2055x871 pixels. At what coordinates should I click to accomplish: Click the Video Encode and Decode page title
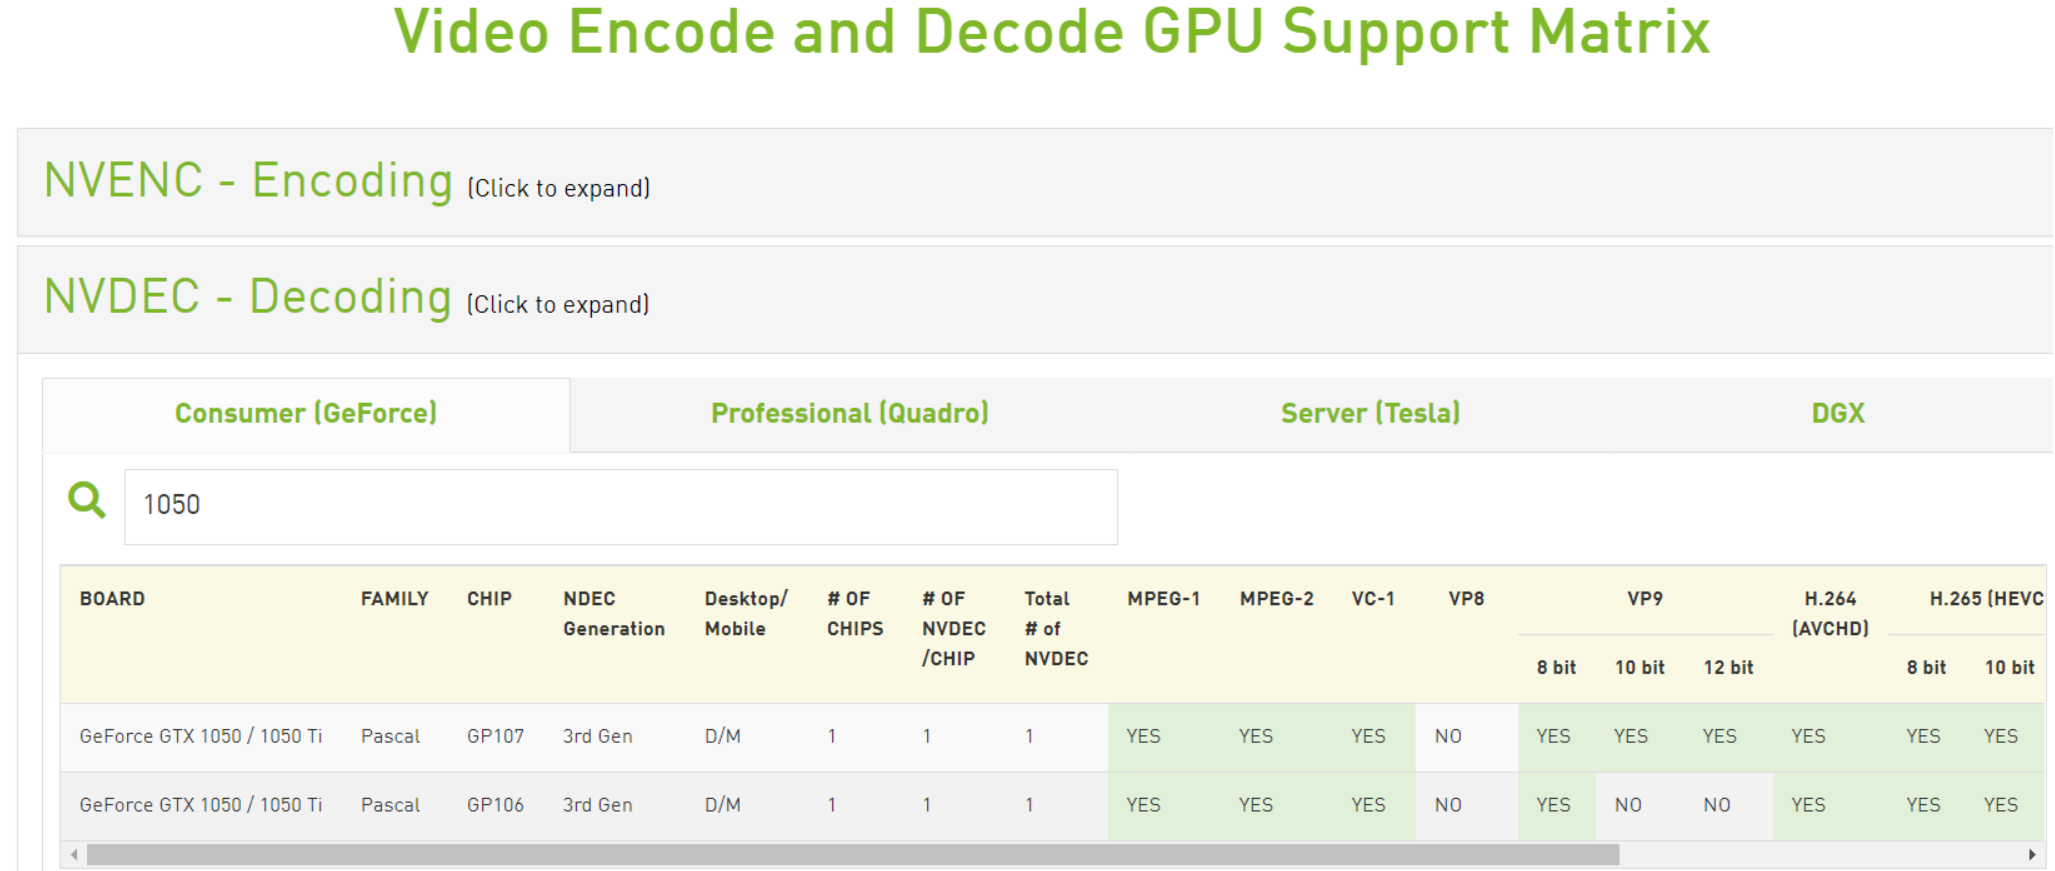[x=1052, y=32]
